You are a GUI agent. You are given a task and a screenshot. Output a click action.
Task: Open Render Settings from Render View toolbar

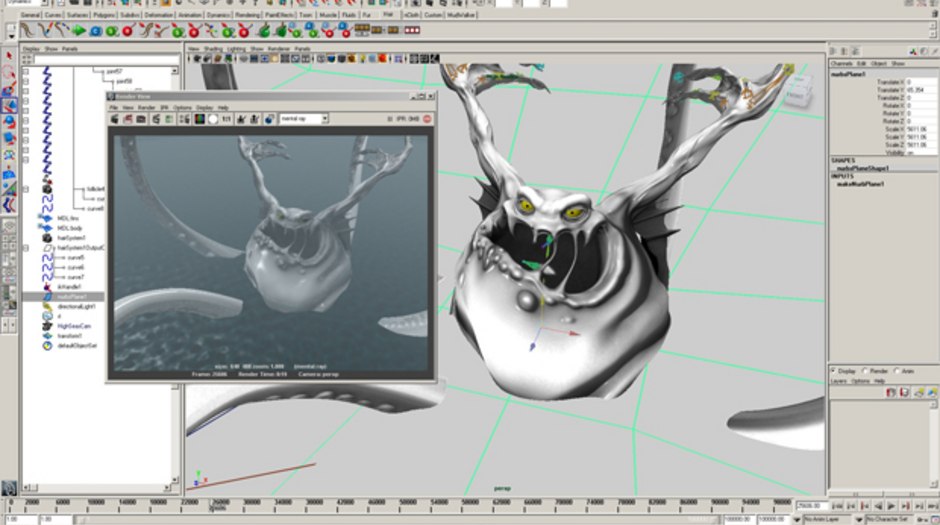pos(184,119)
